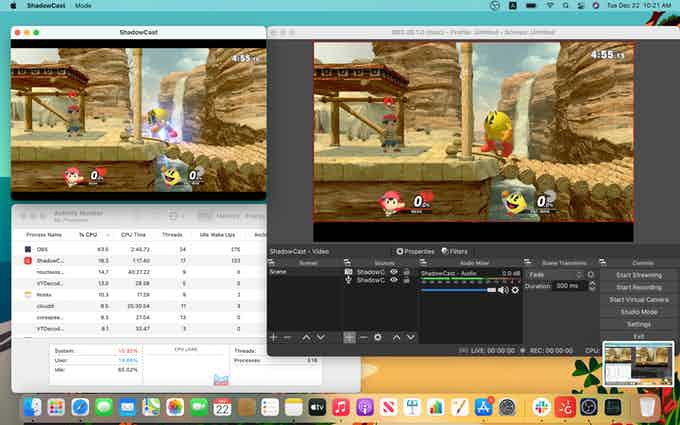This screenshot has height=425, width=680.
Task: Hide the ShadowCast video source via eye icon
Action: (x=394, y=272)
